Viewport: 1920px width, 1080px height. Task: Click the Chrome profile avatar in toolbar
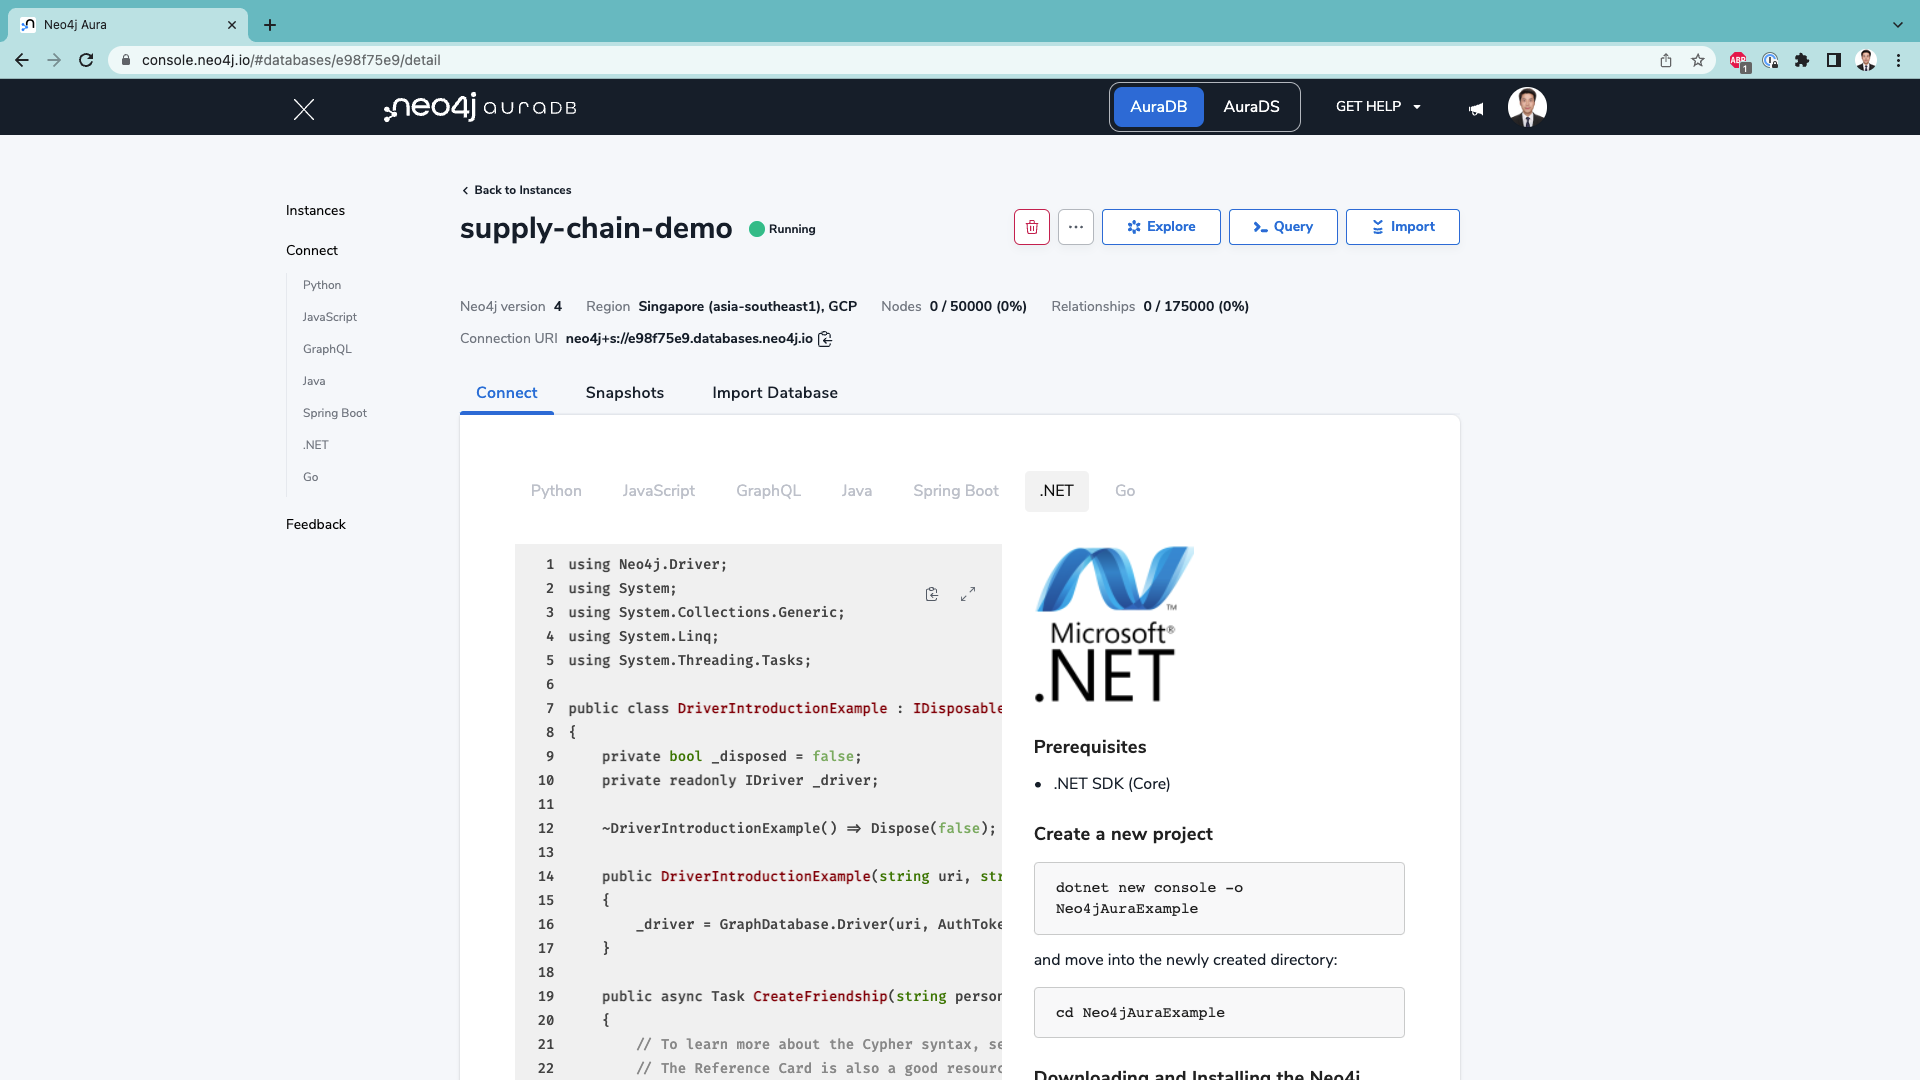point(1866,60)
